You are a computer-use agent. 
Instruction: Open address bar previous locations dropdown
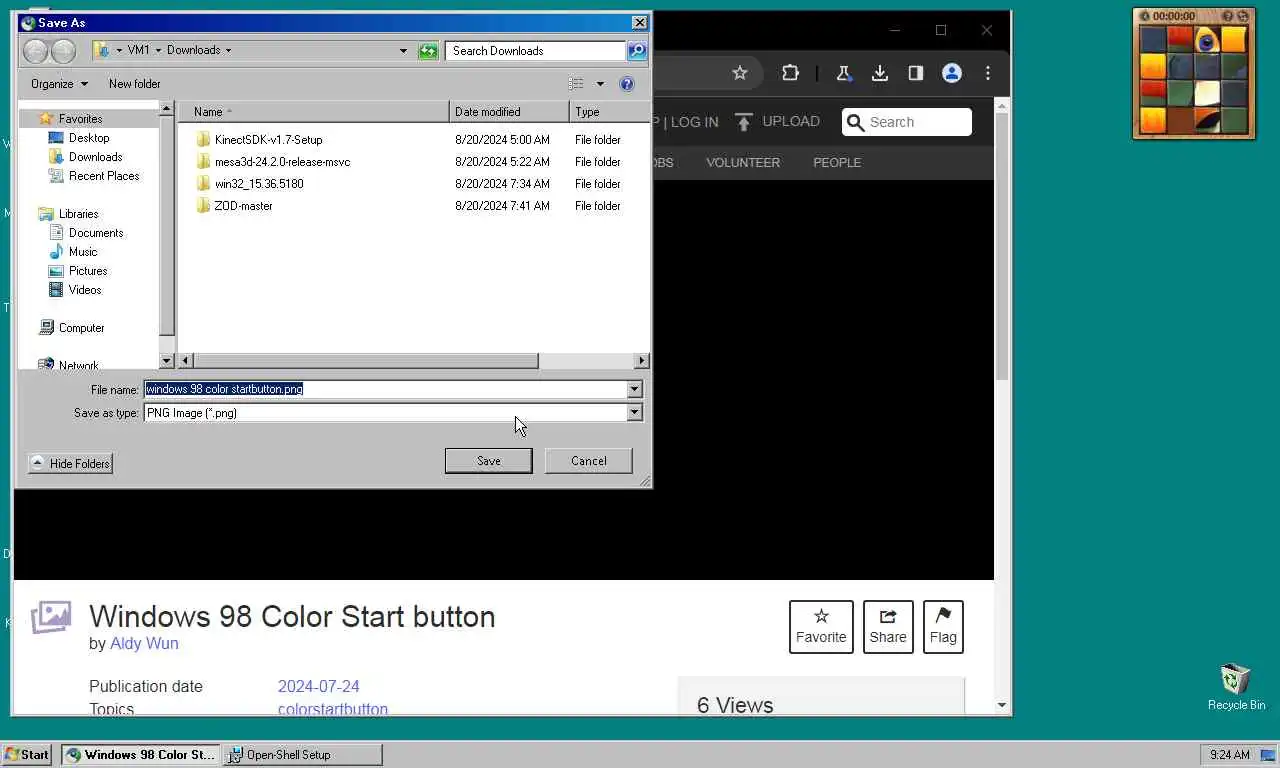coord(403,51)
